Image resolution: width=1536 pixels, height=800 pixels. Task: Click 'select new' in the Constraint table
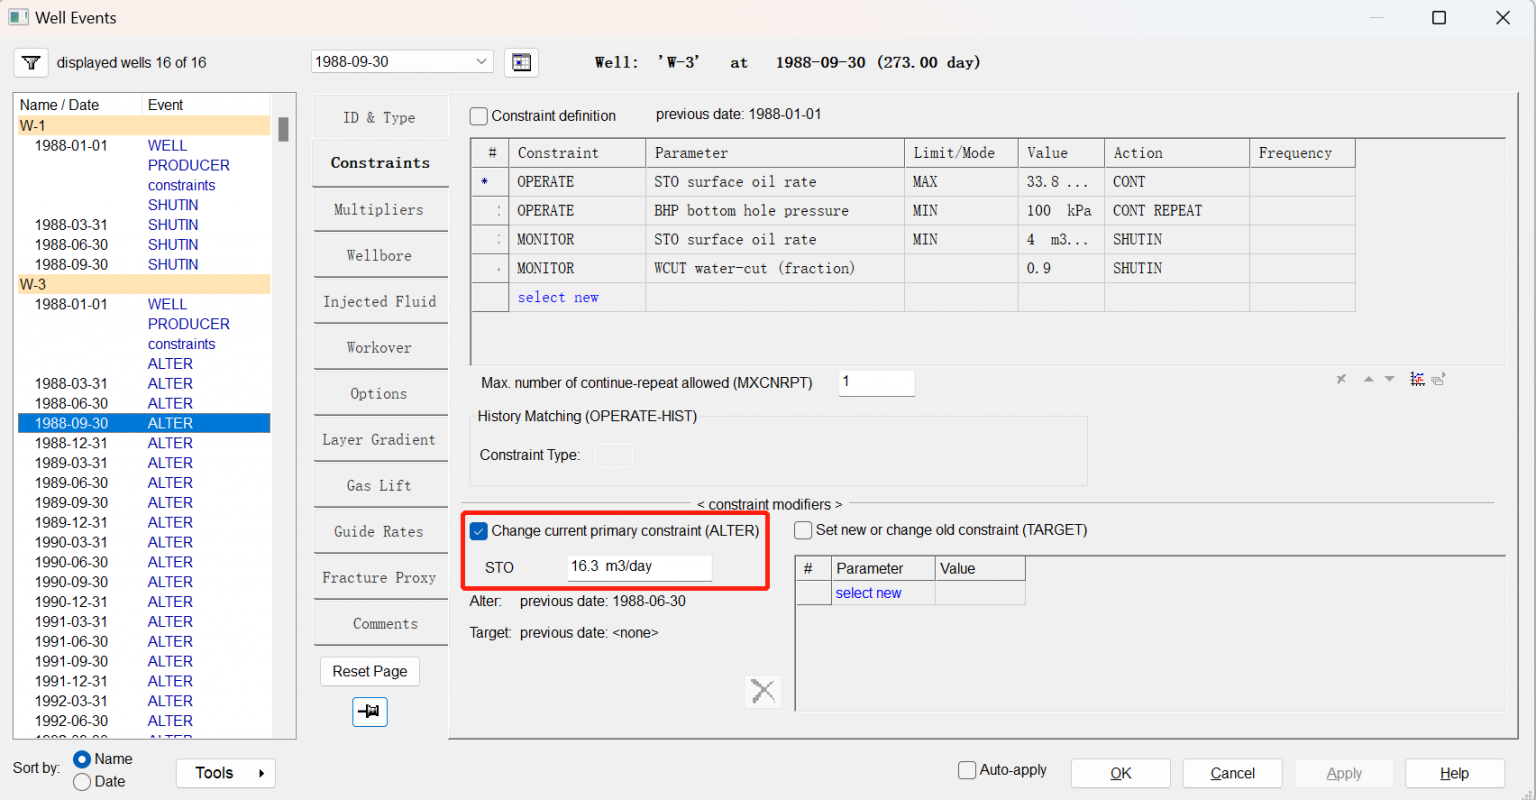point(558,297)
